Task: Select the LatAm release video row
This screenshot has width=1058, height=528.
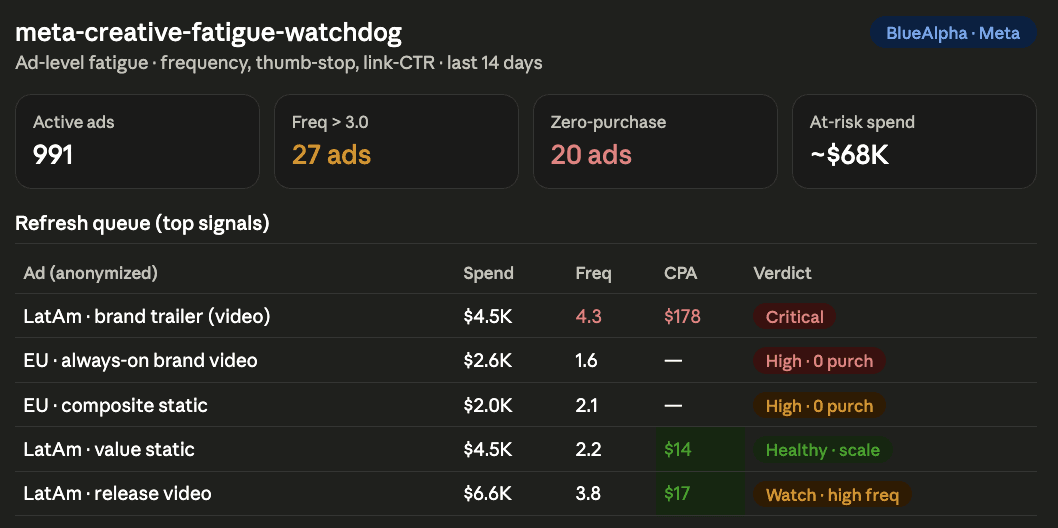Action: click(526, 494)
